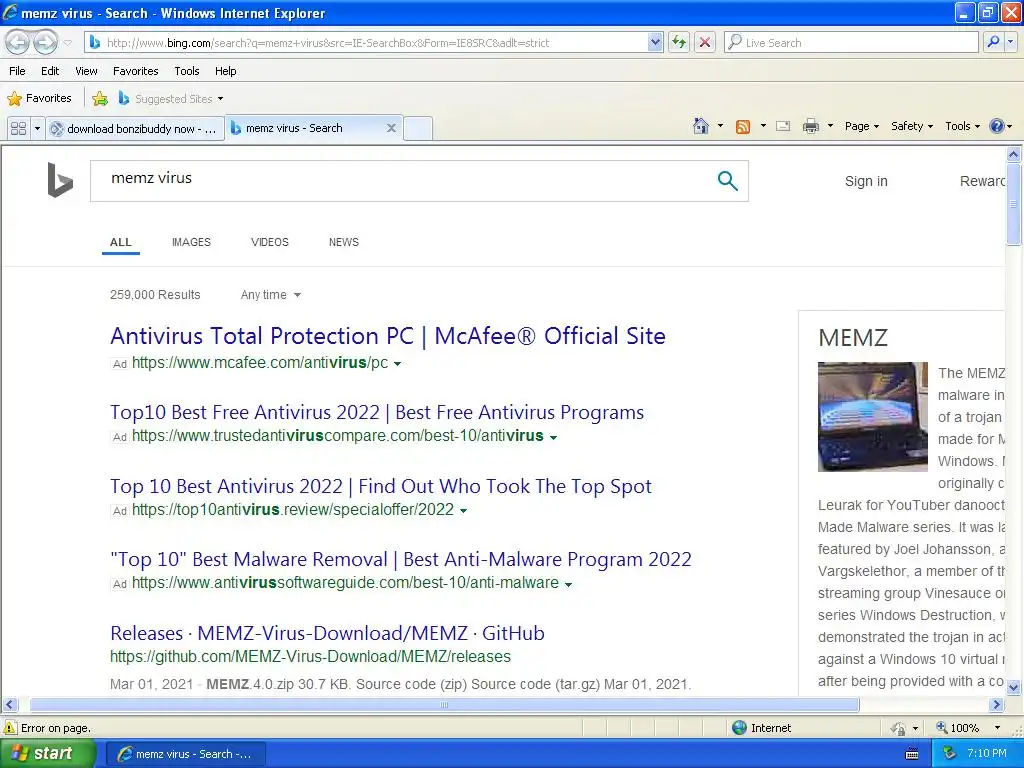Expand the trustedantiviruscompare.com URL arrow

click(553, 438)
